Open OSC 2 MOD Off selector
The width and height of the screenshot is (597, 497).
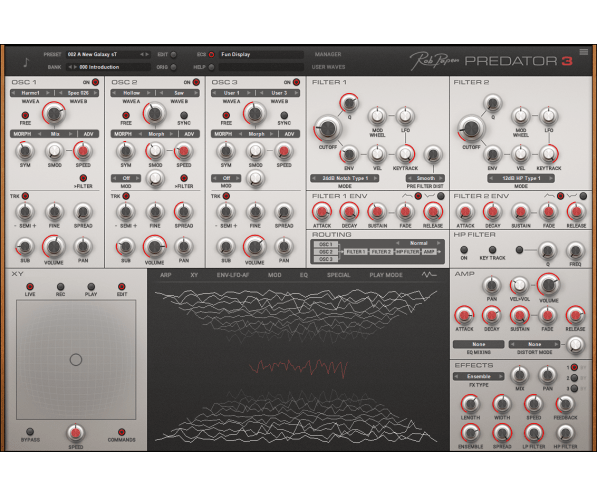[126, 178]
